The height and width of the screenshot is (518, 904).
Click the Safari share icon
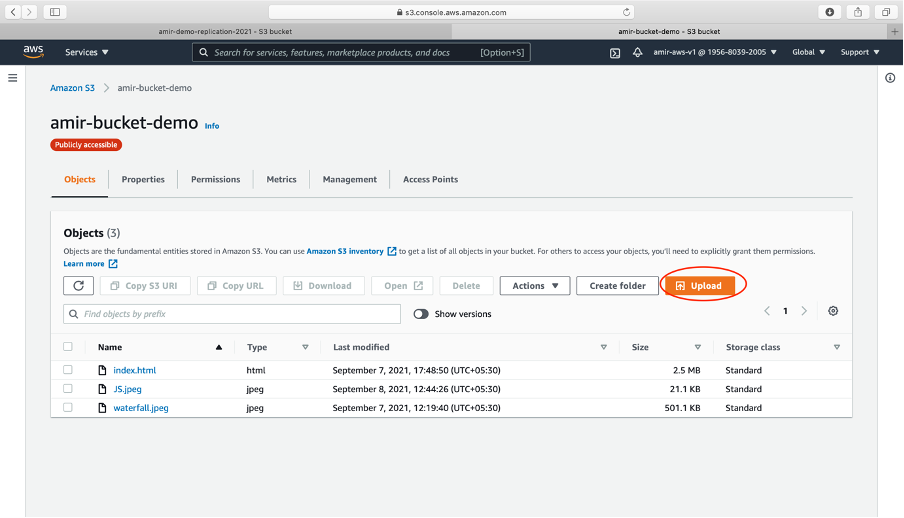click(858, 12)
